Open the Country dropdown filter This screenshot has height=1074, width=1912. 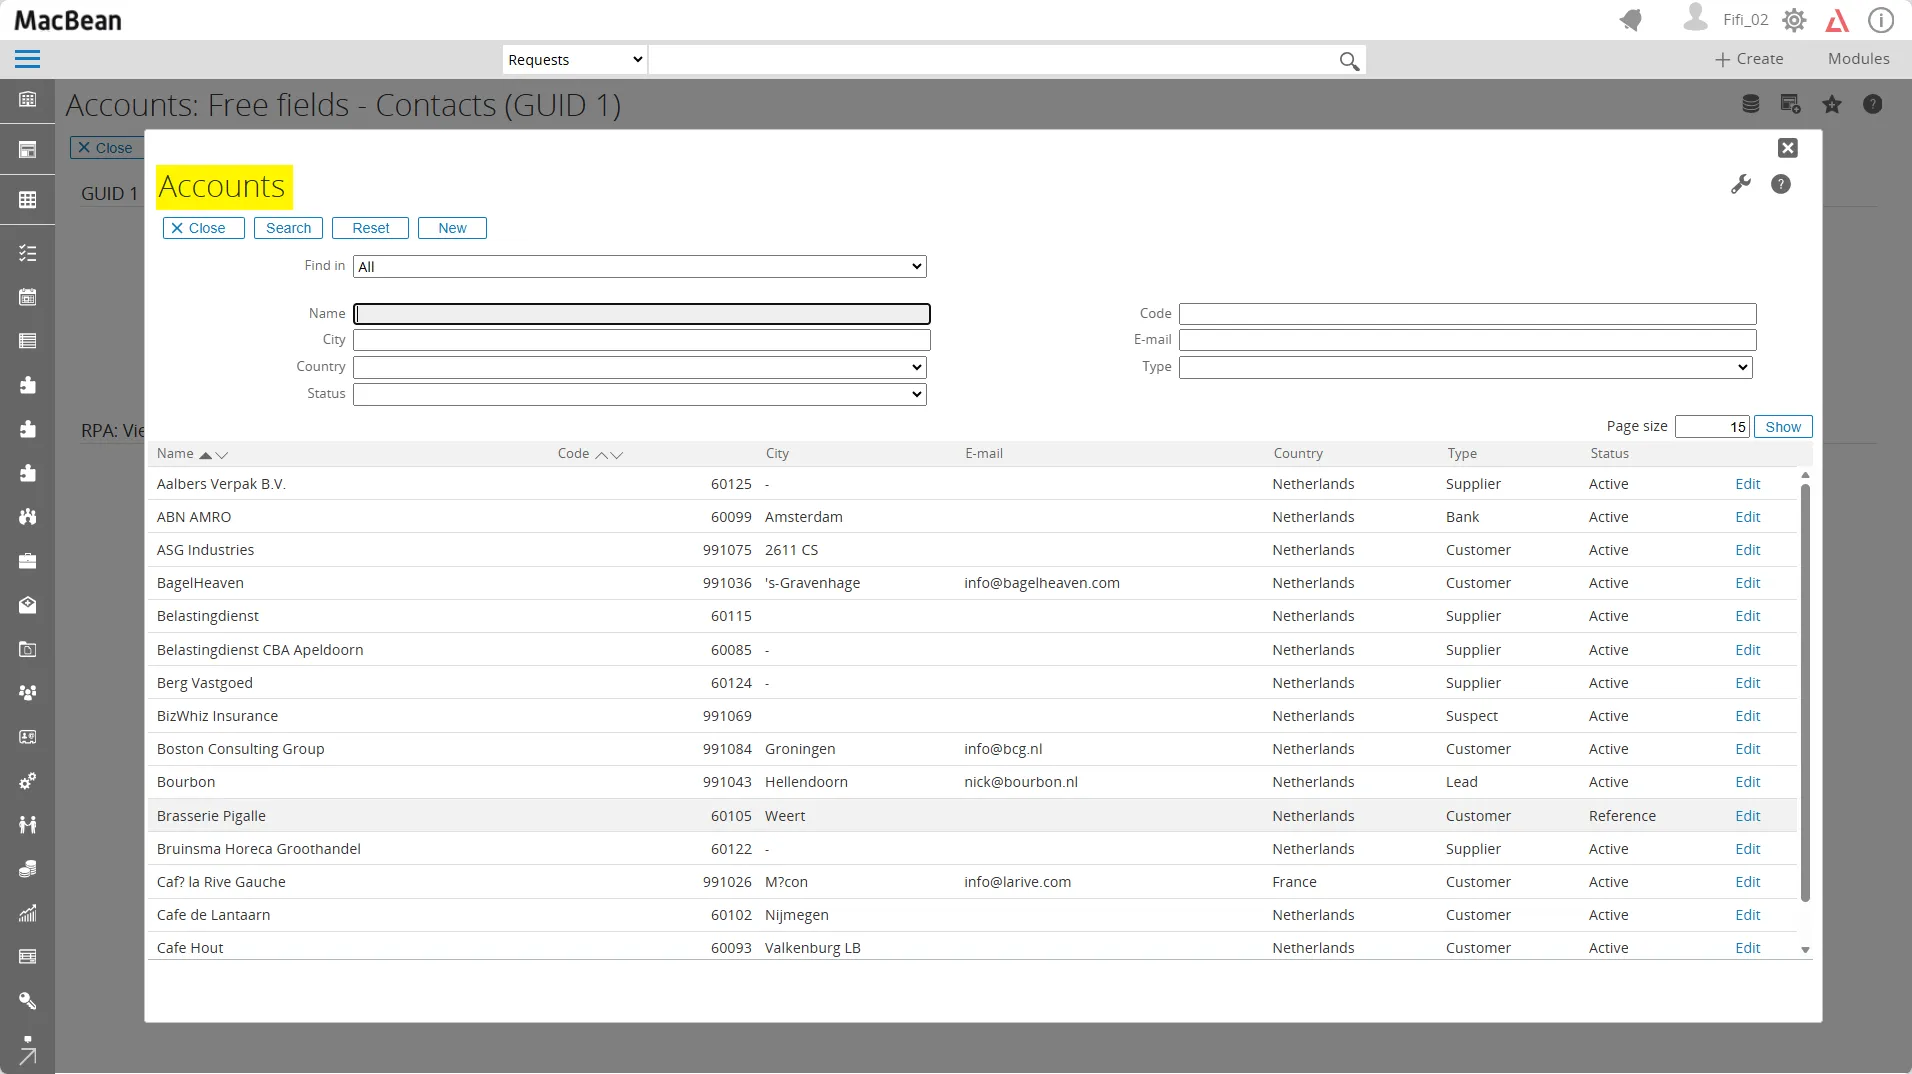pos(639,367)
